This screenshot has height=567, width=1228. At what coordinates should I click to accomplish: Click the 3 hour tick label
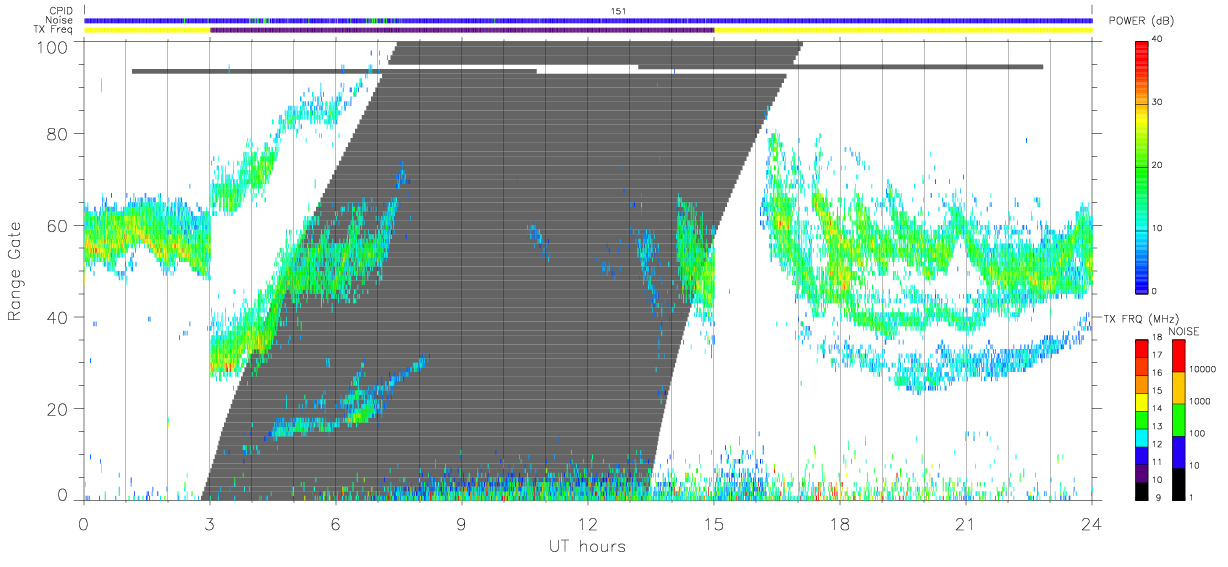[x=210, y=523]
